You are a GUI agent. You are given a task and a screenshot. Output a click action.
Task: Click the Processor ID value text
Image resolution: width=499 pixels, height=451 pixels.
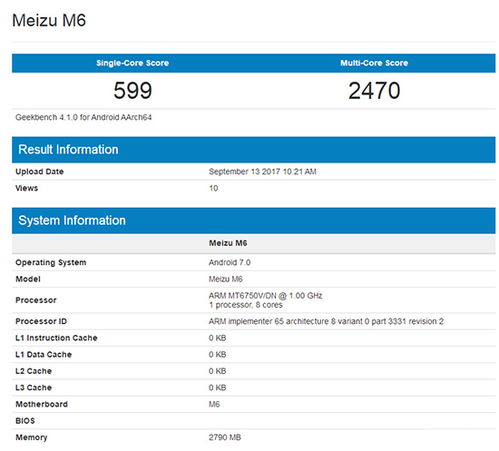pyautogui.click(x=326, y=321)
